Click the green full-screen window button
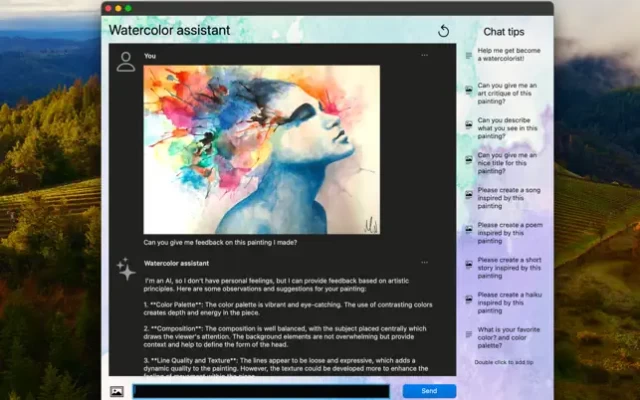Image resolution: width=640 pixels, height=400 pixels. [x=128, y=8]
